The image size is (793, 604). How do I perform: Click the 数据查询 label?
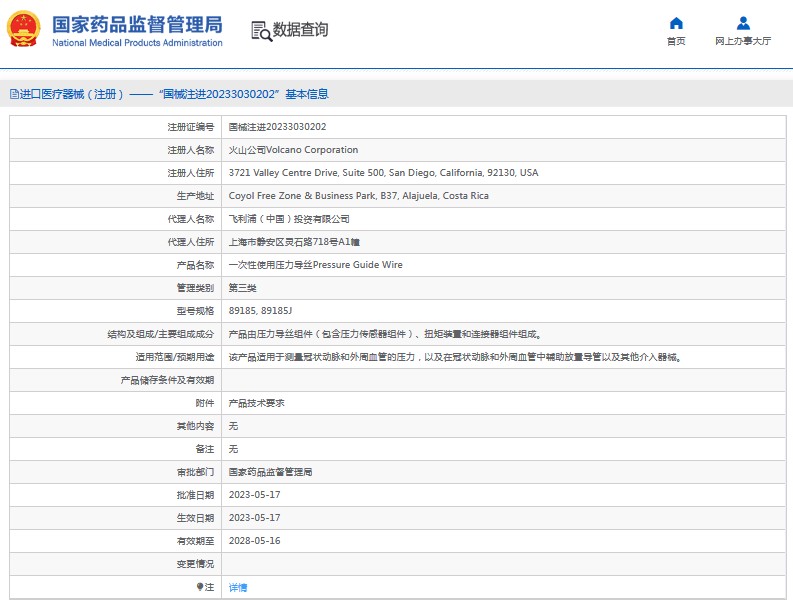pyautogui.click(x=300, y=30)
